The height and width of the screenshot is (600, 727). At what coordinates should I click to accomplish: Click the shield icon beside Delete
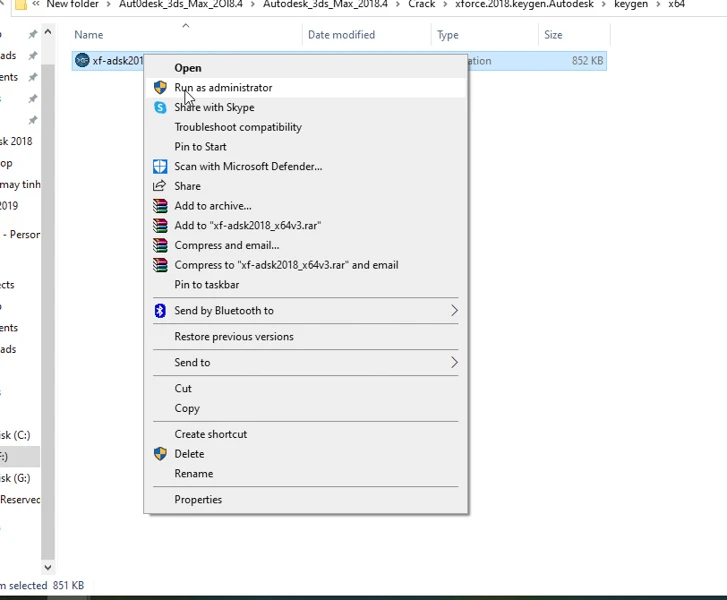160,453
